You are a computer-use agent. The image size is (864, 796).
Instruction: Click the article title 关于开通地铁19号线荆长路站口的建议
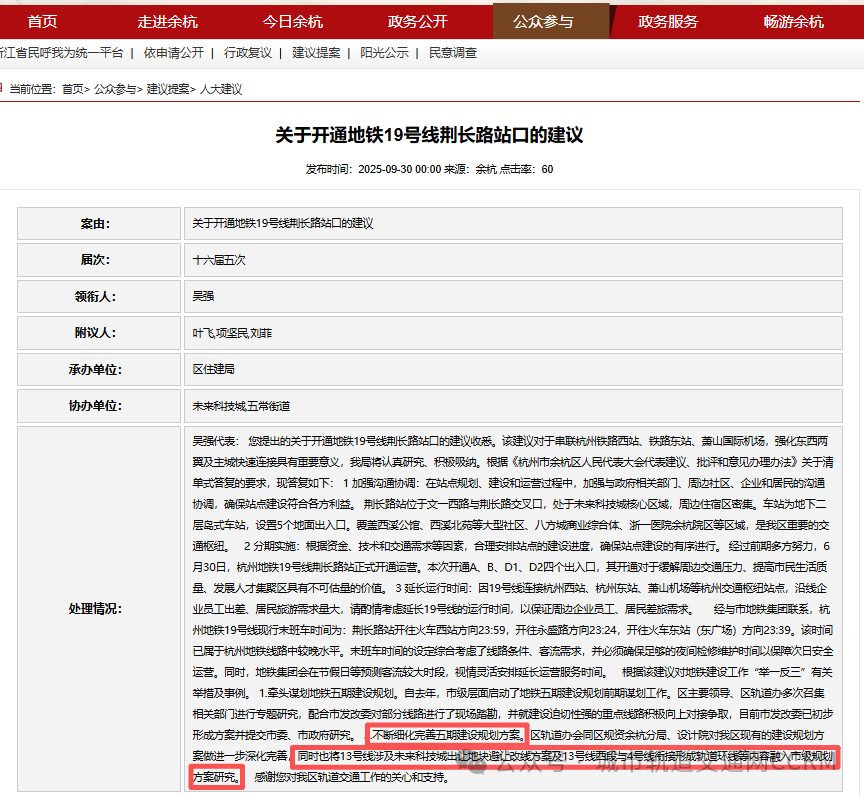coord(431,135)
